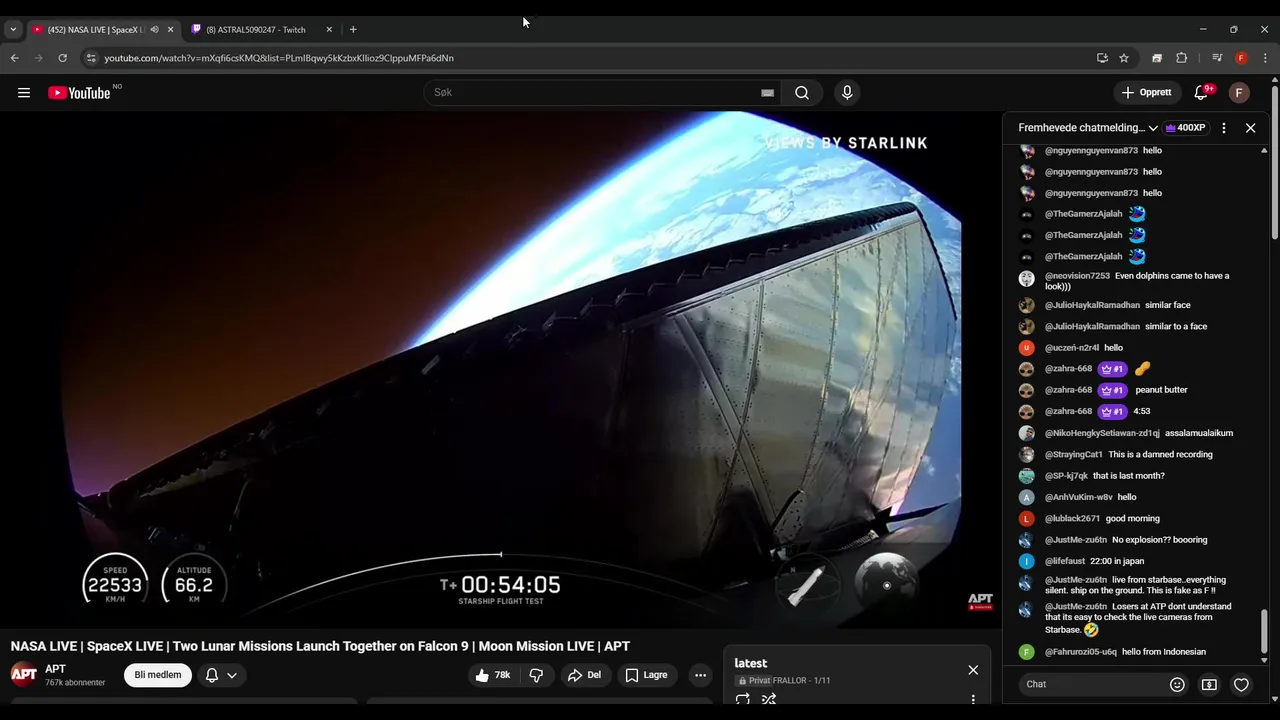Viewport: 1280px width, 720px height.
Task: Click the video title text
Action: click(320, 646)
